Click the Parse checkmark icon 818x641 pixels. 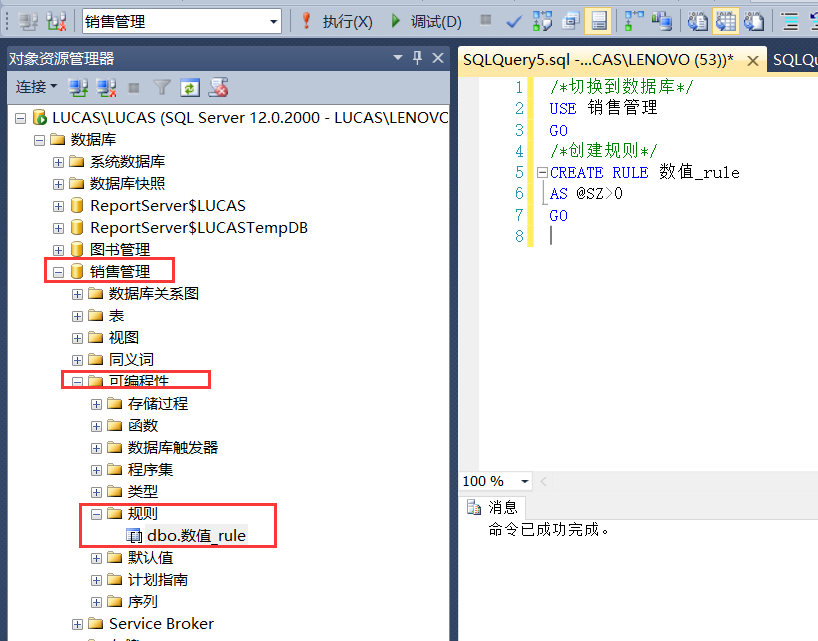click(x=514, y=21)
